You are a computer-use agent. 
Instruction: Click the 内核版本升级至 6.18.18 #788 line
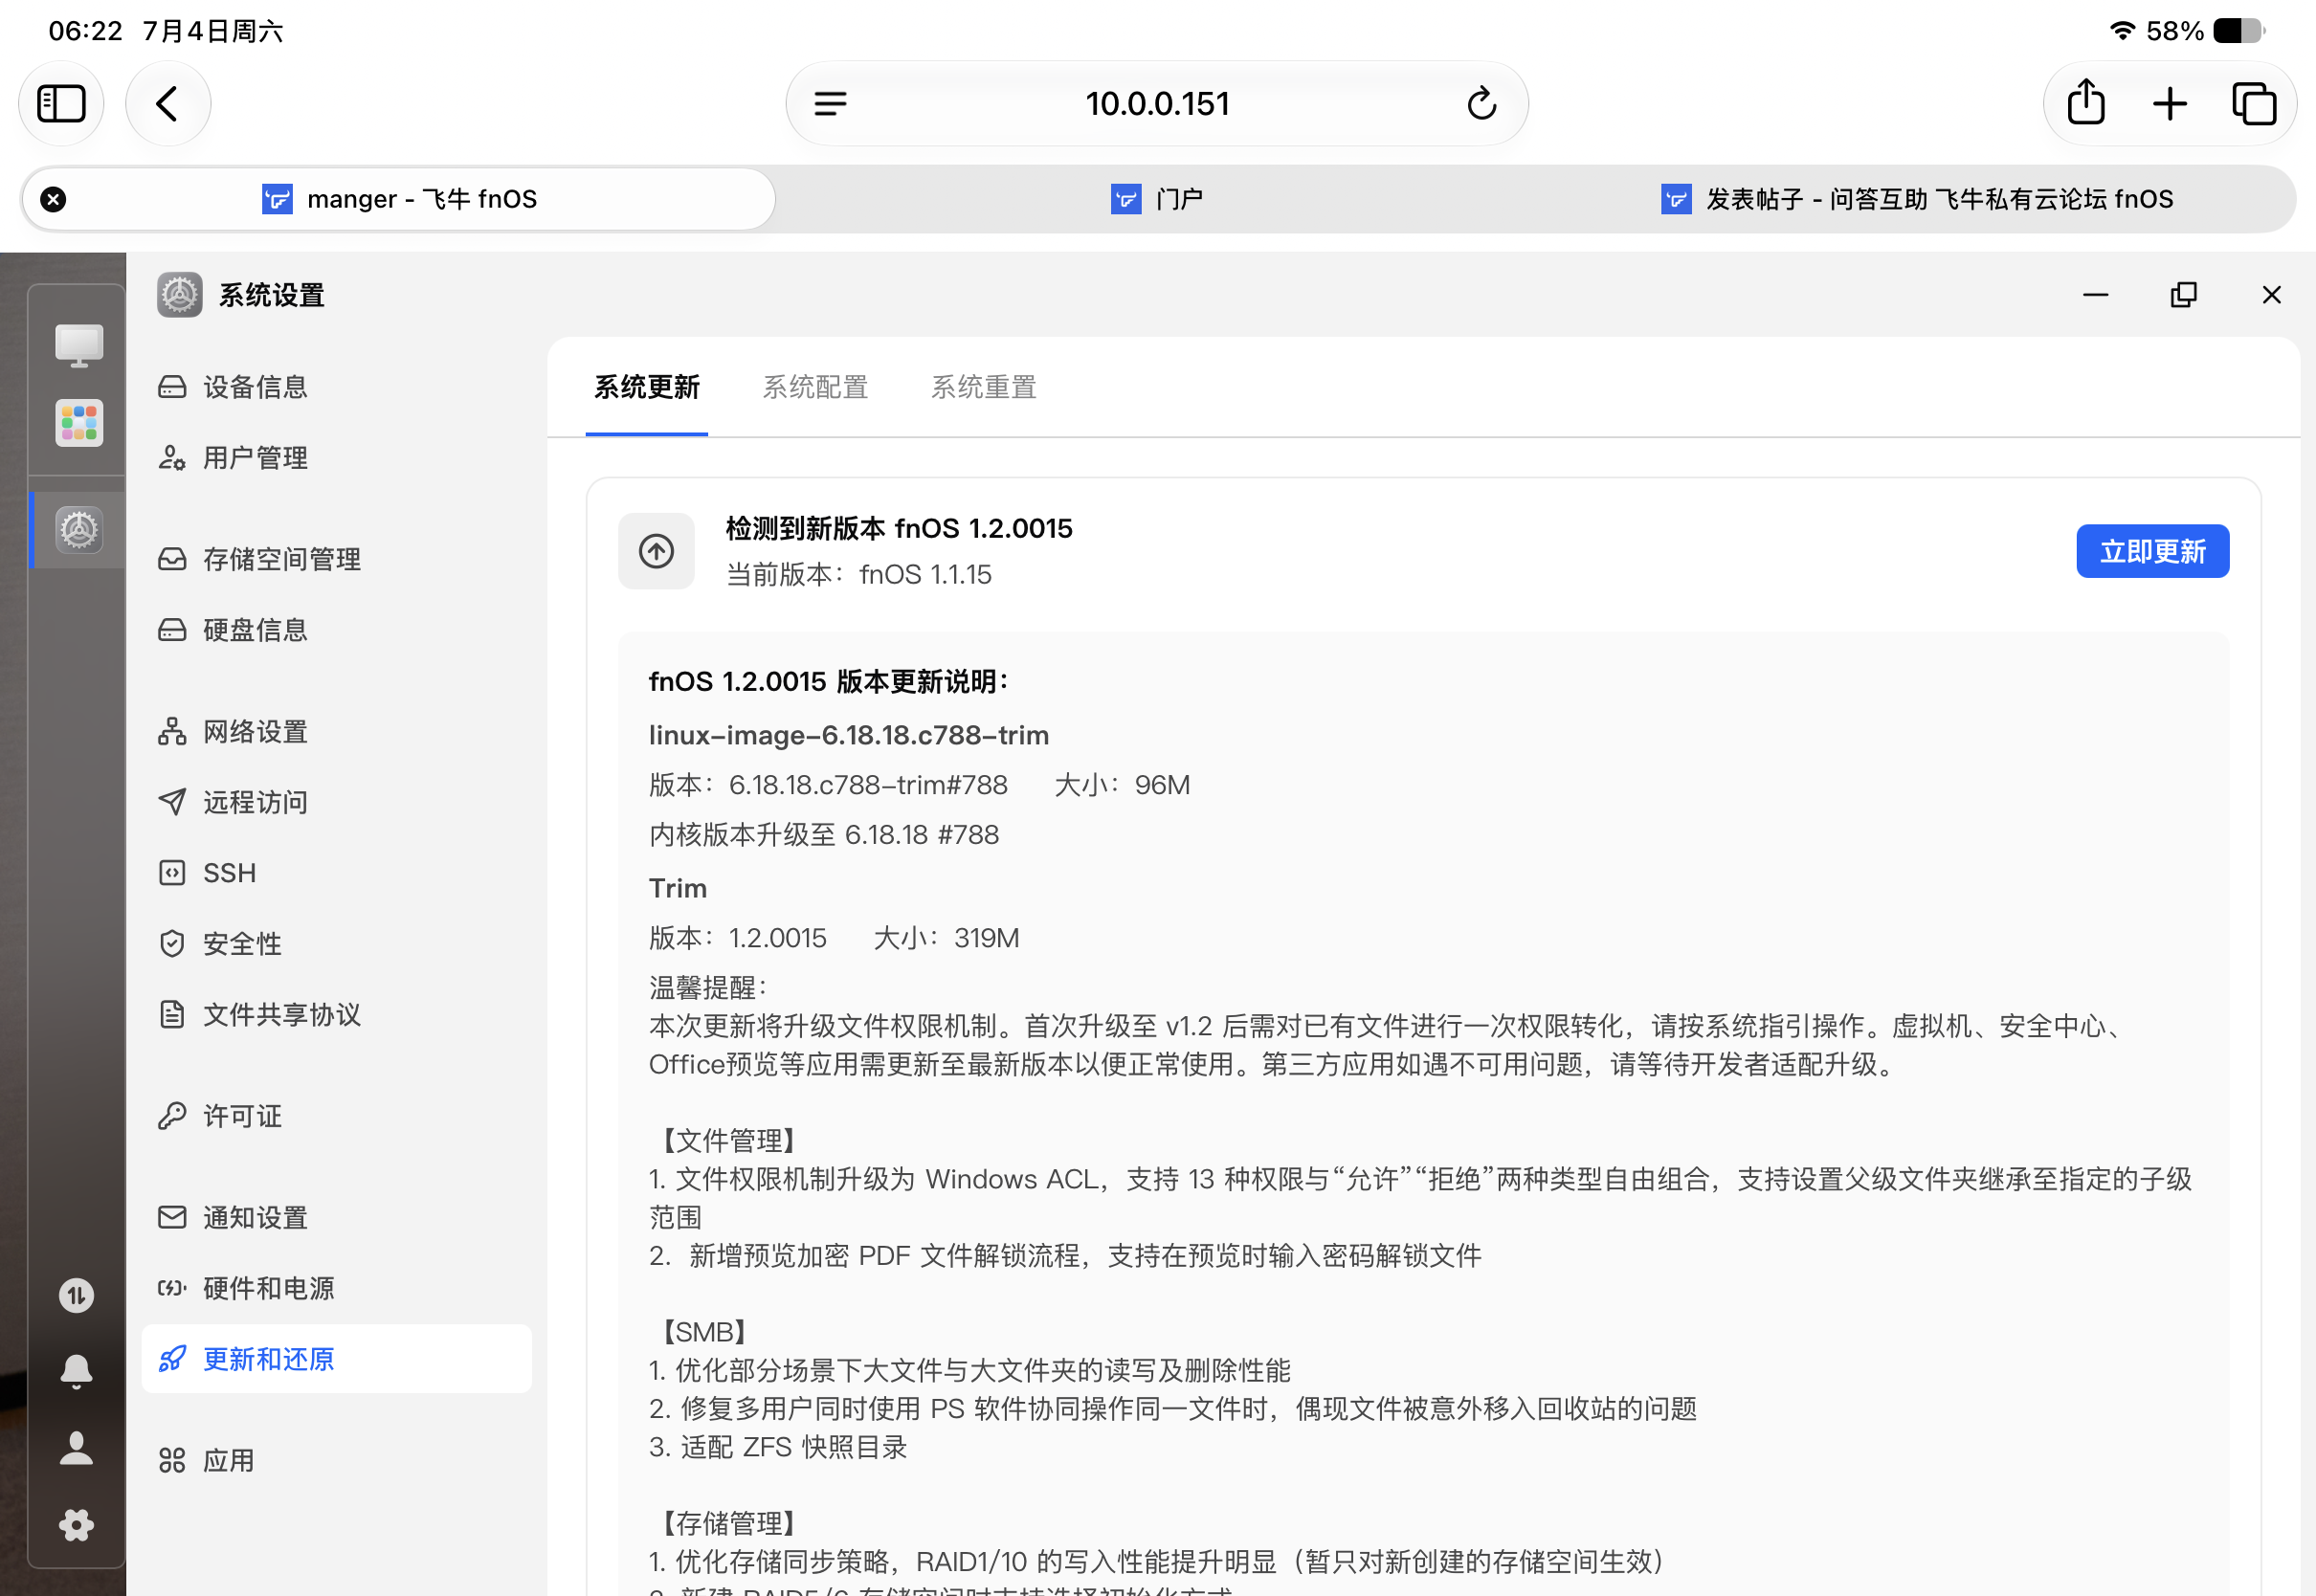(x=824, y=835)
